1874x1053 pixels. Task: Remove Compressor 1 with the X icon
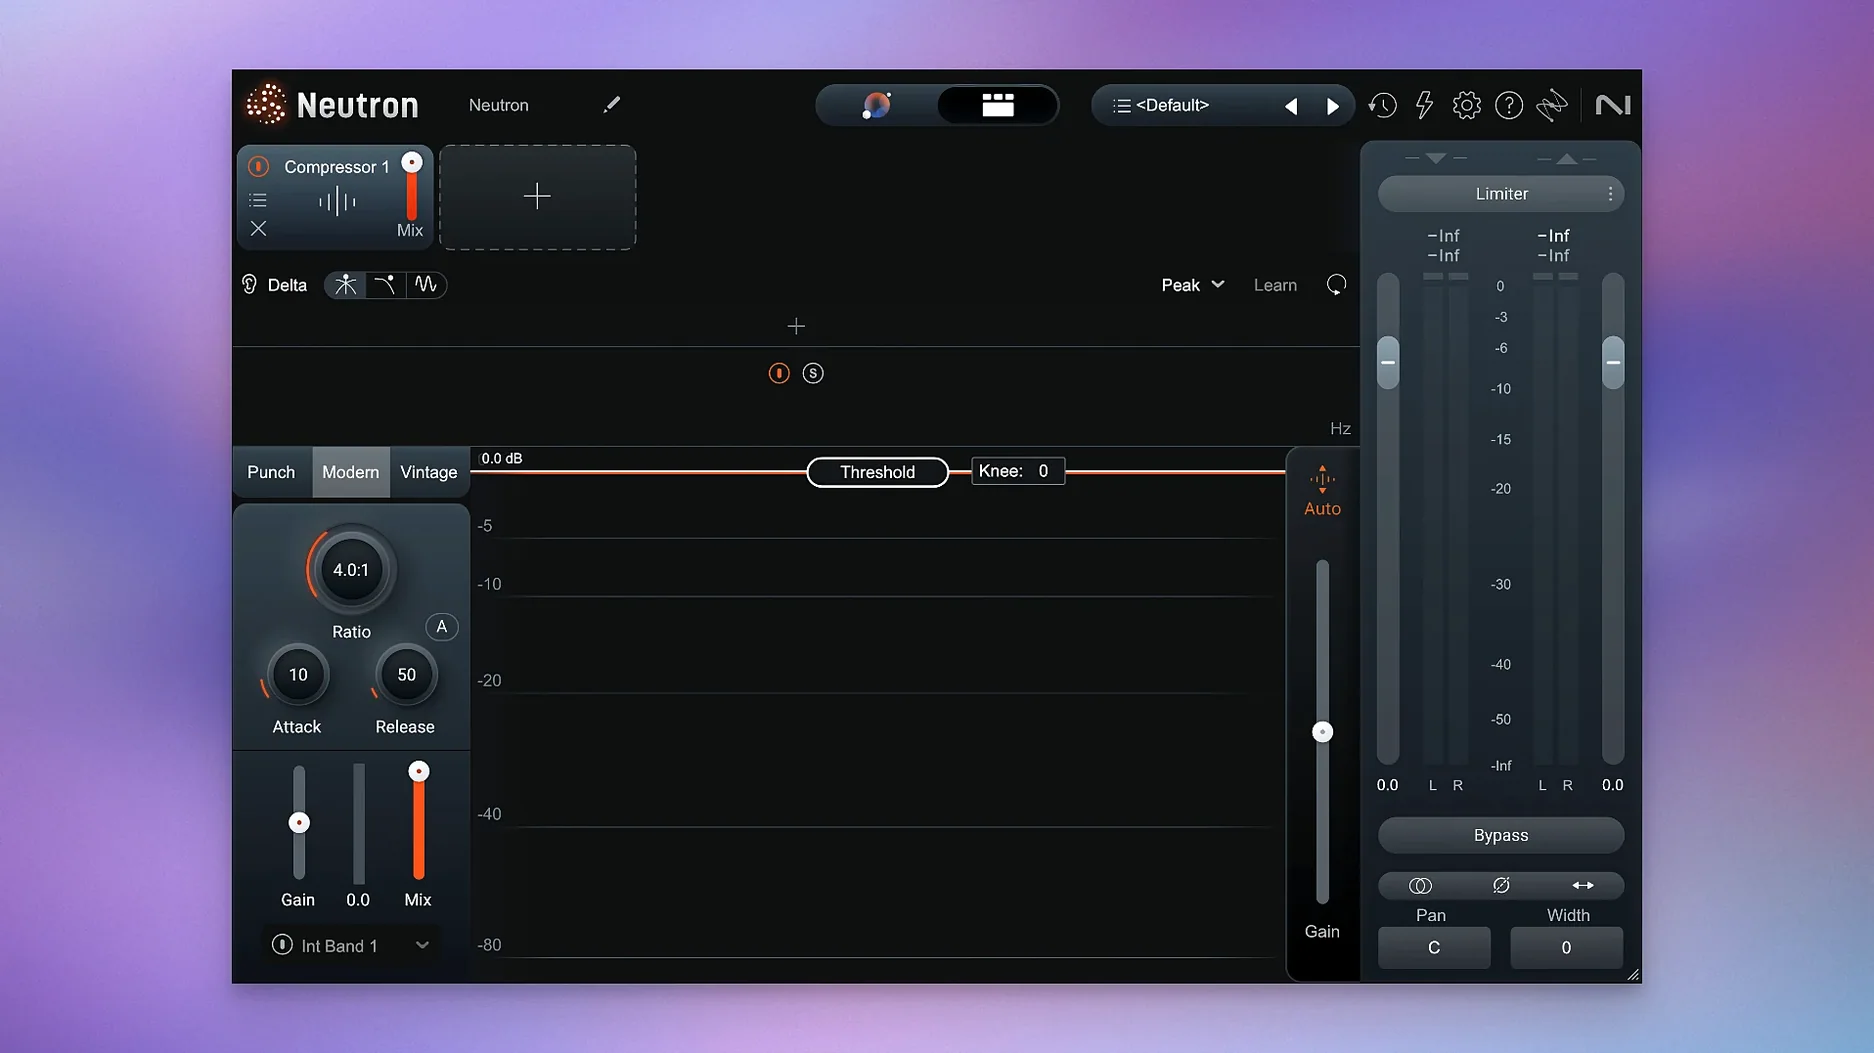click(x=258, y=229)
